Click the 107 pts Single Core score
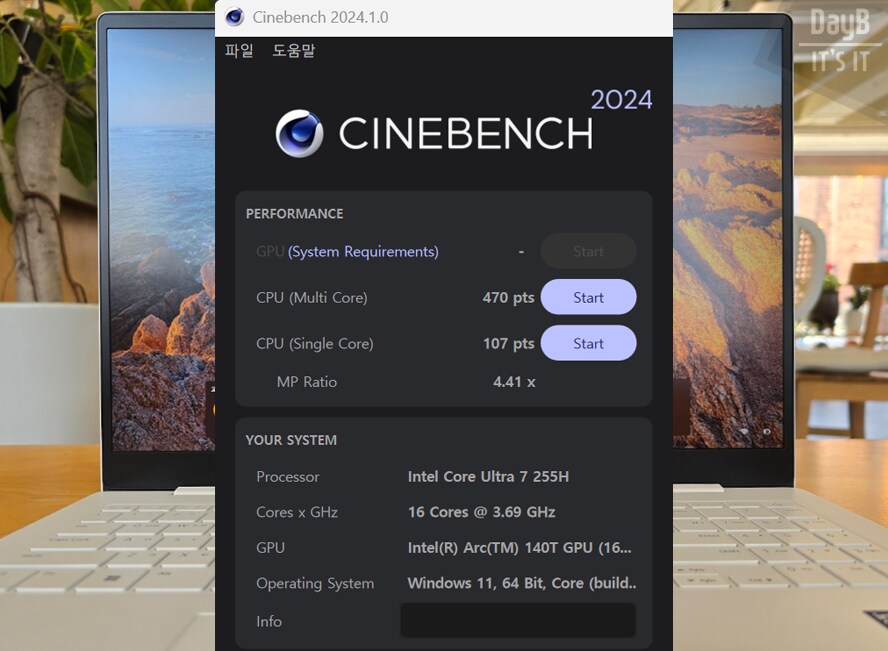Image resolution: width=888 pixels, height=651 pixels. click(508, 344)
